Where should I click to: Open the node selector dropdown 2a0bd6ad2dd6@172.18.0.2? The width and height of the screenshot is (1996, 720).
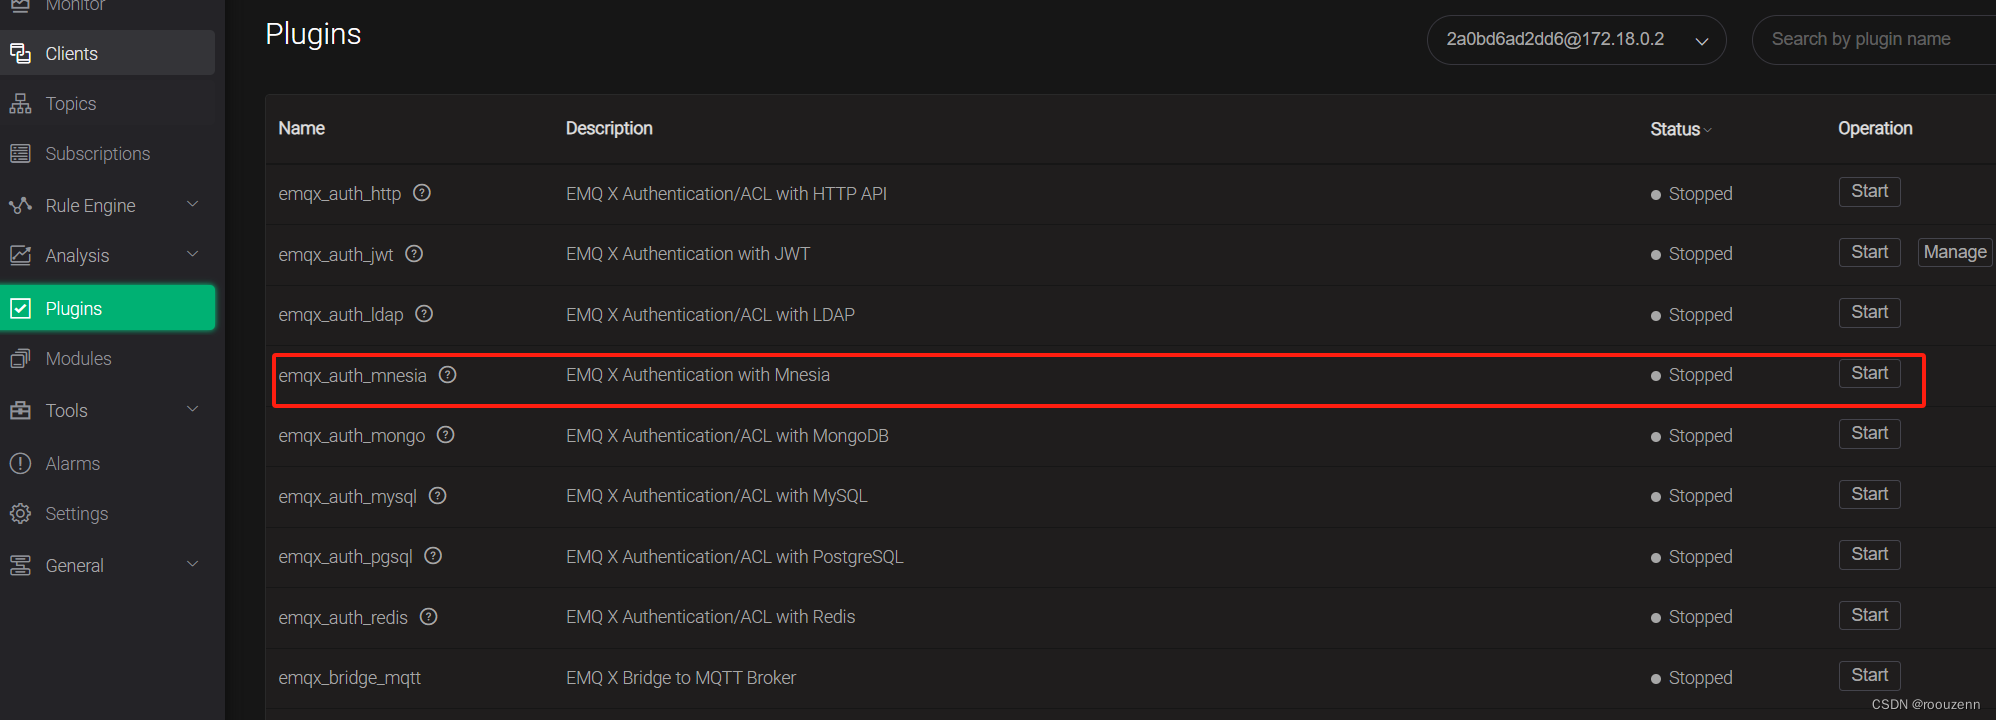pos(1576,40)
